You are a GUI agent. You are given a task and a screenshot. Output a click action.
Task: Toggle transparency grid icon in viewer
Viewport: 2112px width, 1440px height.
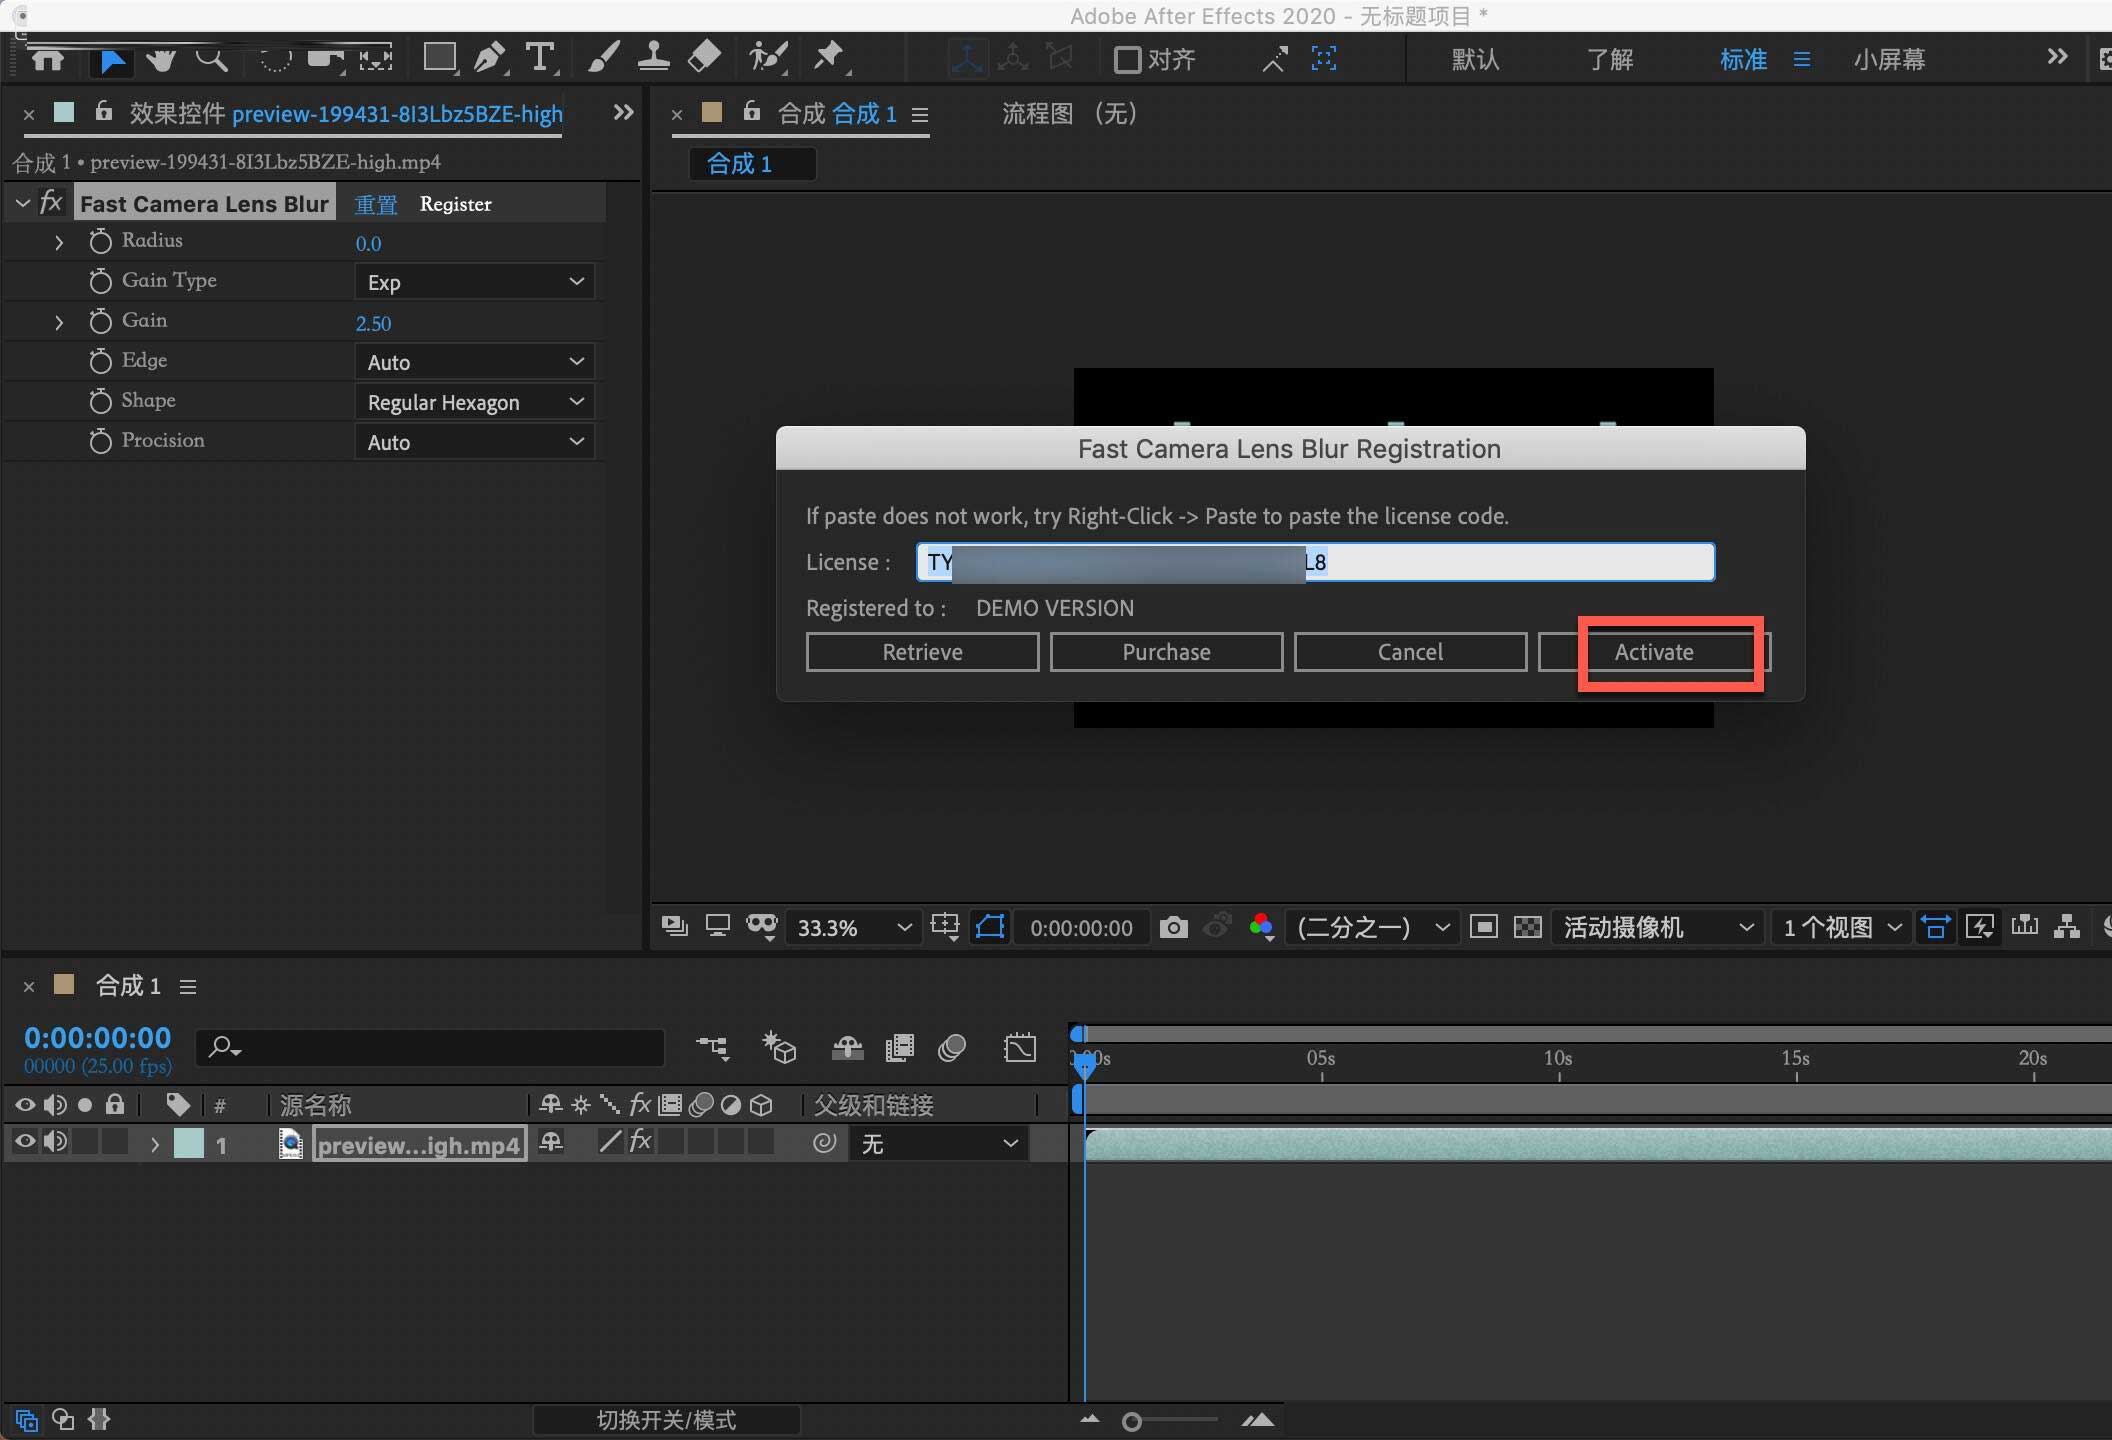pyautogui.click(x=1527, y=927)
